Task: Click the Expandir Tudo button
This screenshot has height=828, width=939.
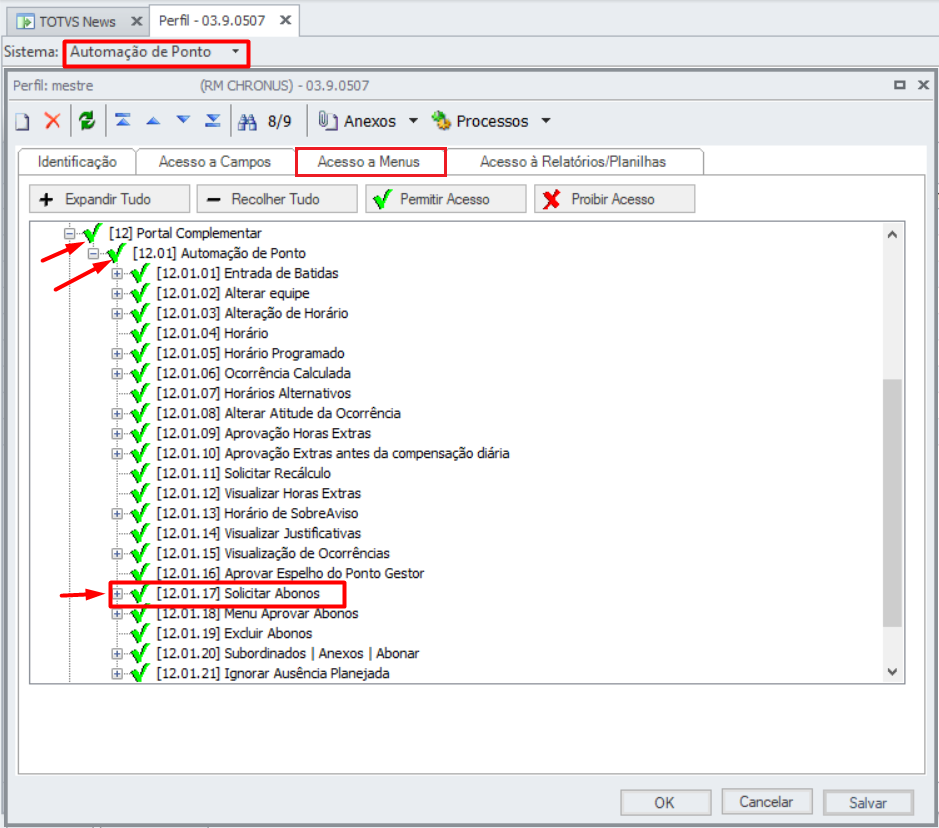Action: 109,199
